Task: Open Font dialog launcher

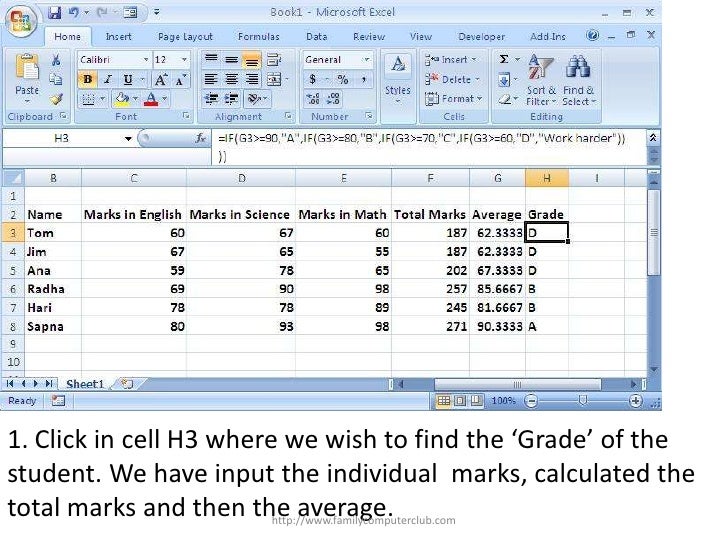Action: click(186, 116)
